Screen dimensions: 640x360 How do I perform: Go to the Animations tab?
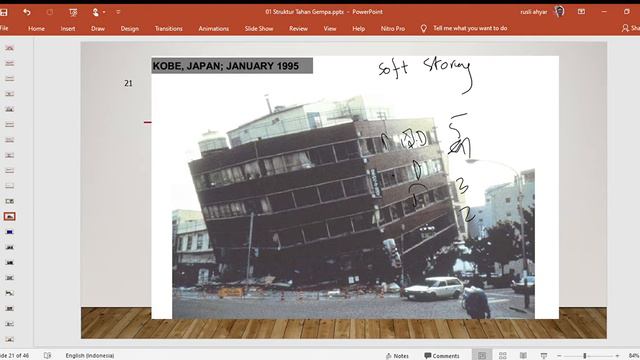tap(213, 29)
